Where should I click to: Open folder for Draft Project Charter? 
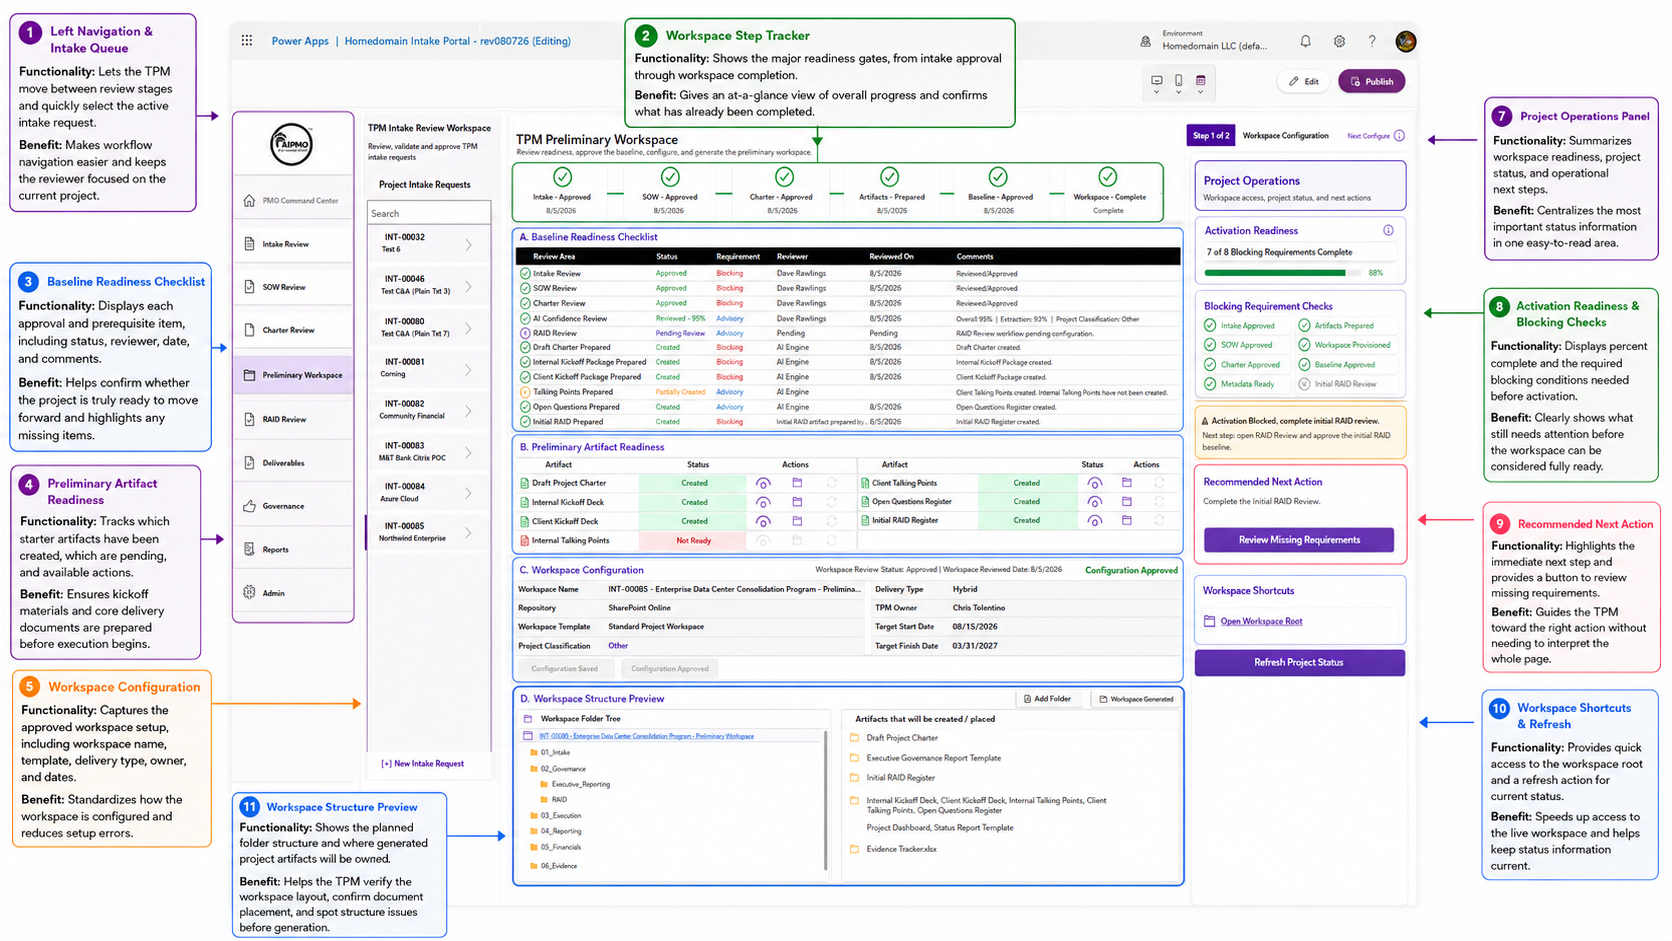point(797,483)
